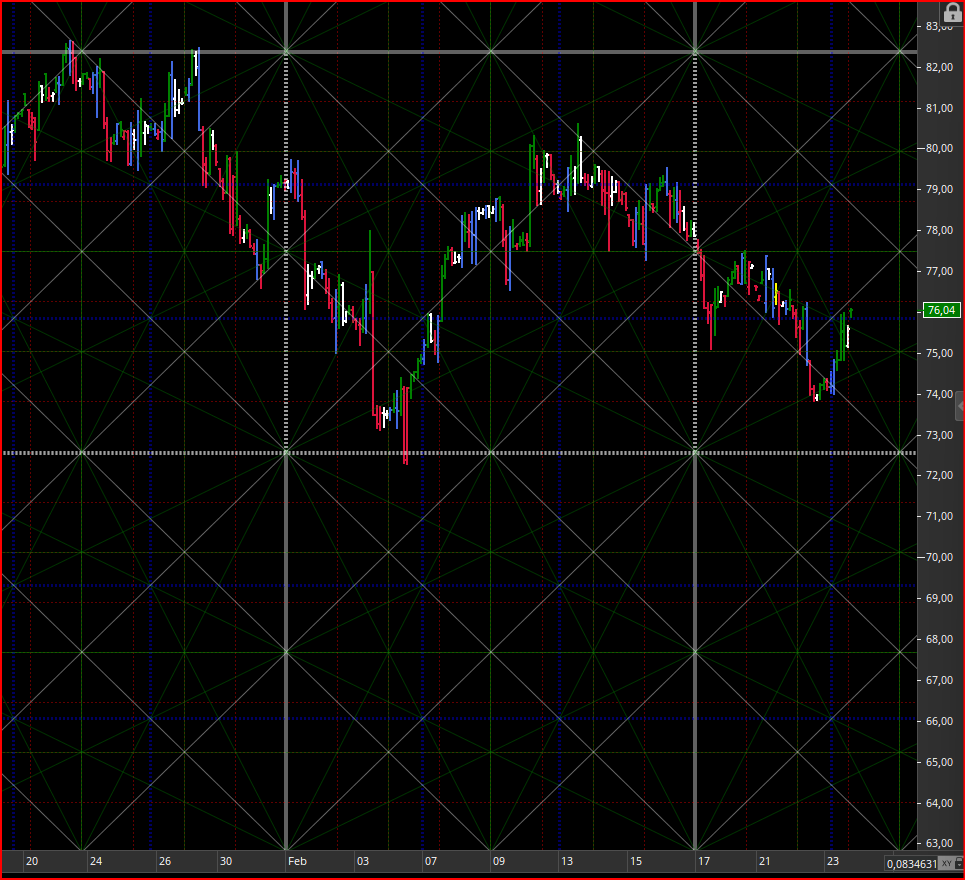This screenshot has width=965, height=880.
Task: Click the 23 date label on time axis
Action: click(x=833, y=861)
